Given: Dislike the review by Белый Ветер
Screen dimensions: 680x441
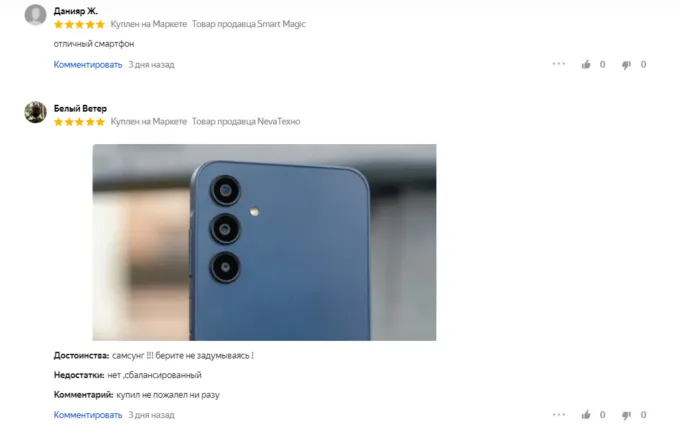Looking at the screenshot, I should 626,415.
